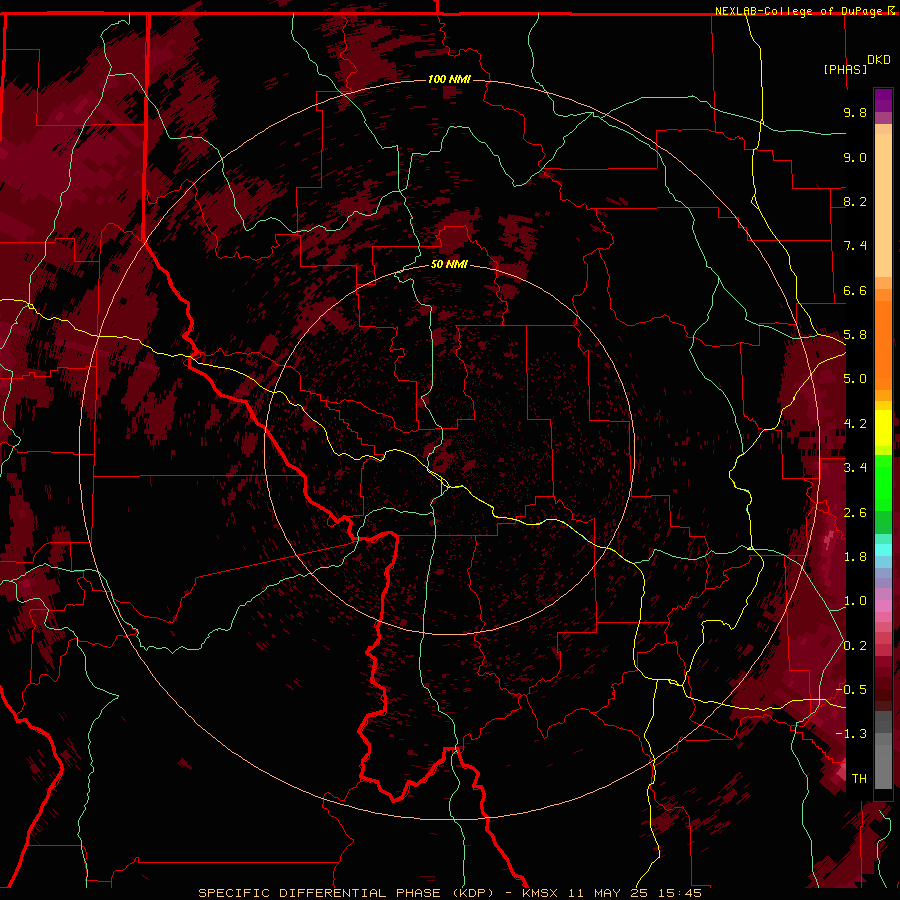Click the bright green band of the color bar

click(x=883, y=482)
